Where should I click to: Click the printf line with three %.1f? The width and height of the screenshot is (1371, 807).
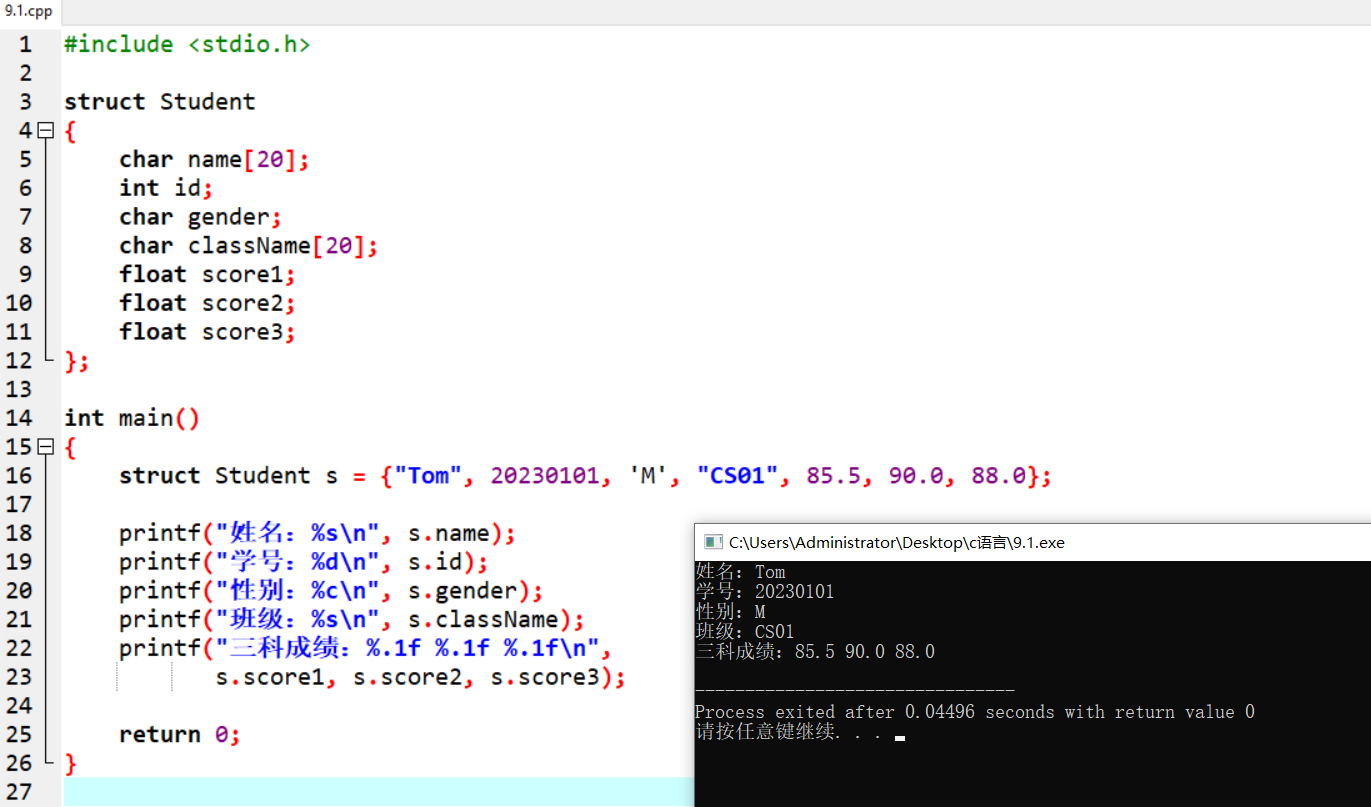[x=365, y=648]
